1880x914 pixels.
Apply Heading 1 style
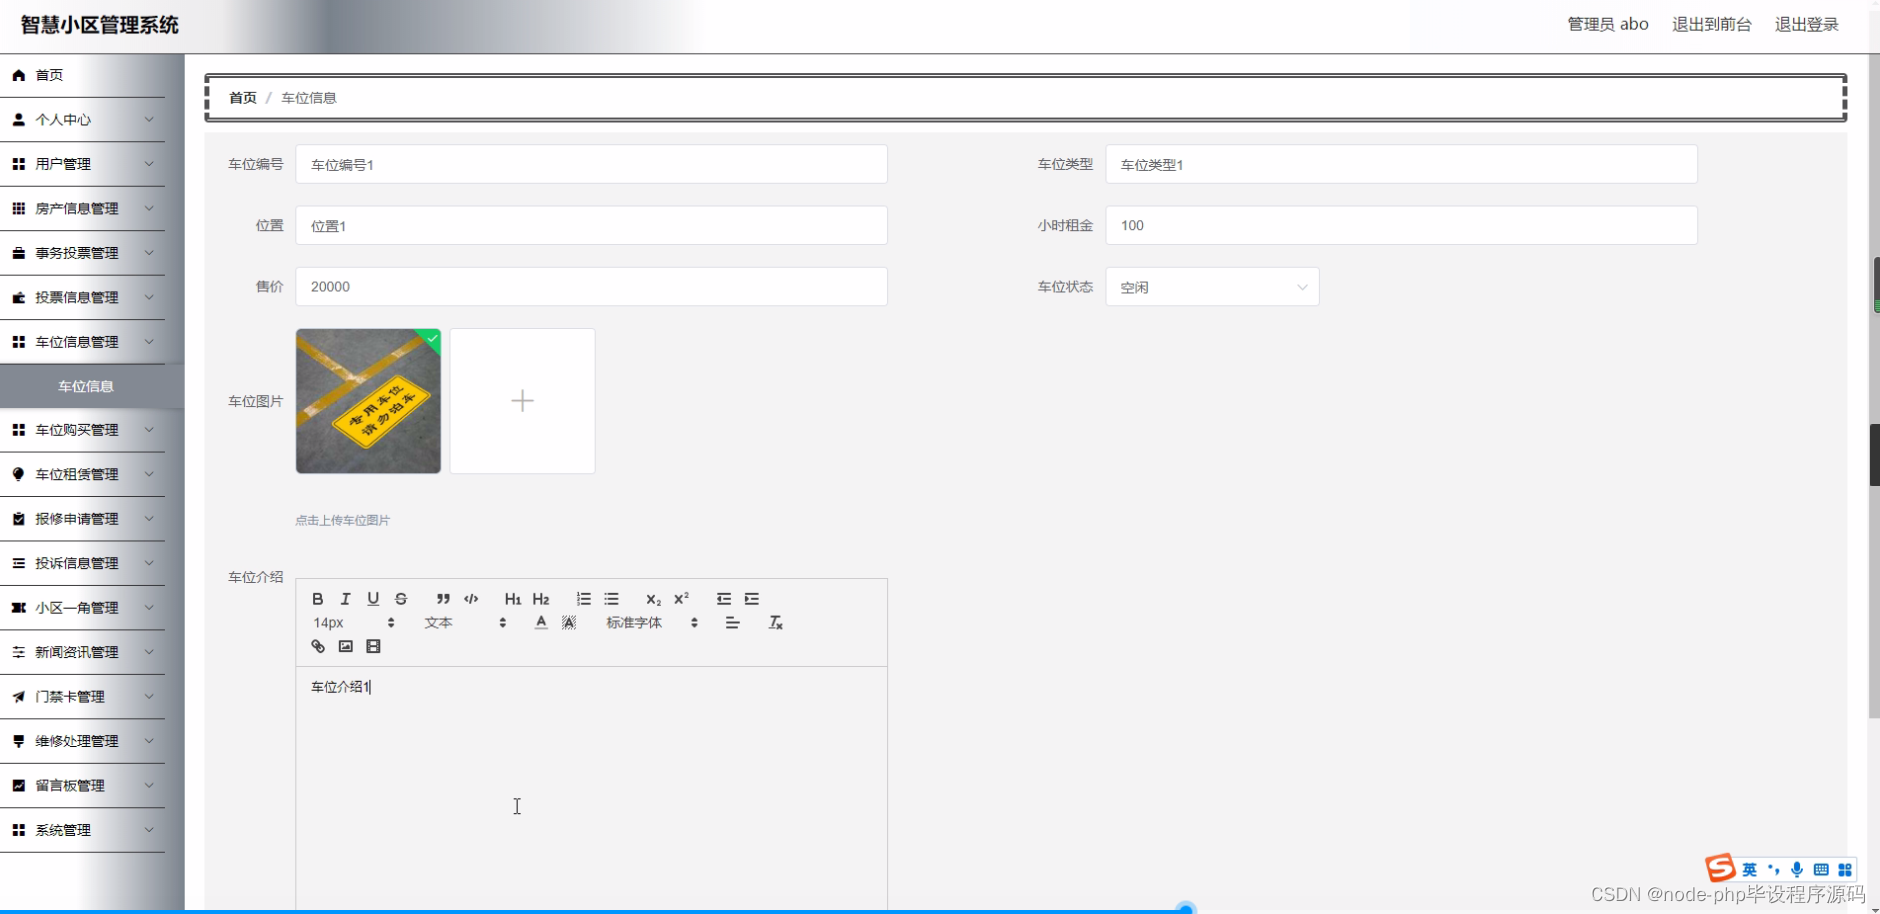[512, 599]
